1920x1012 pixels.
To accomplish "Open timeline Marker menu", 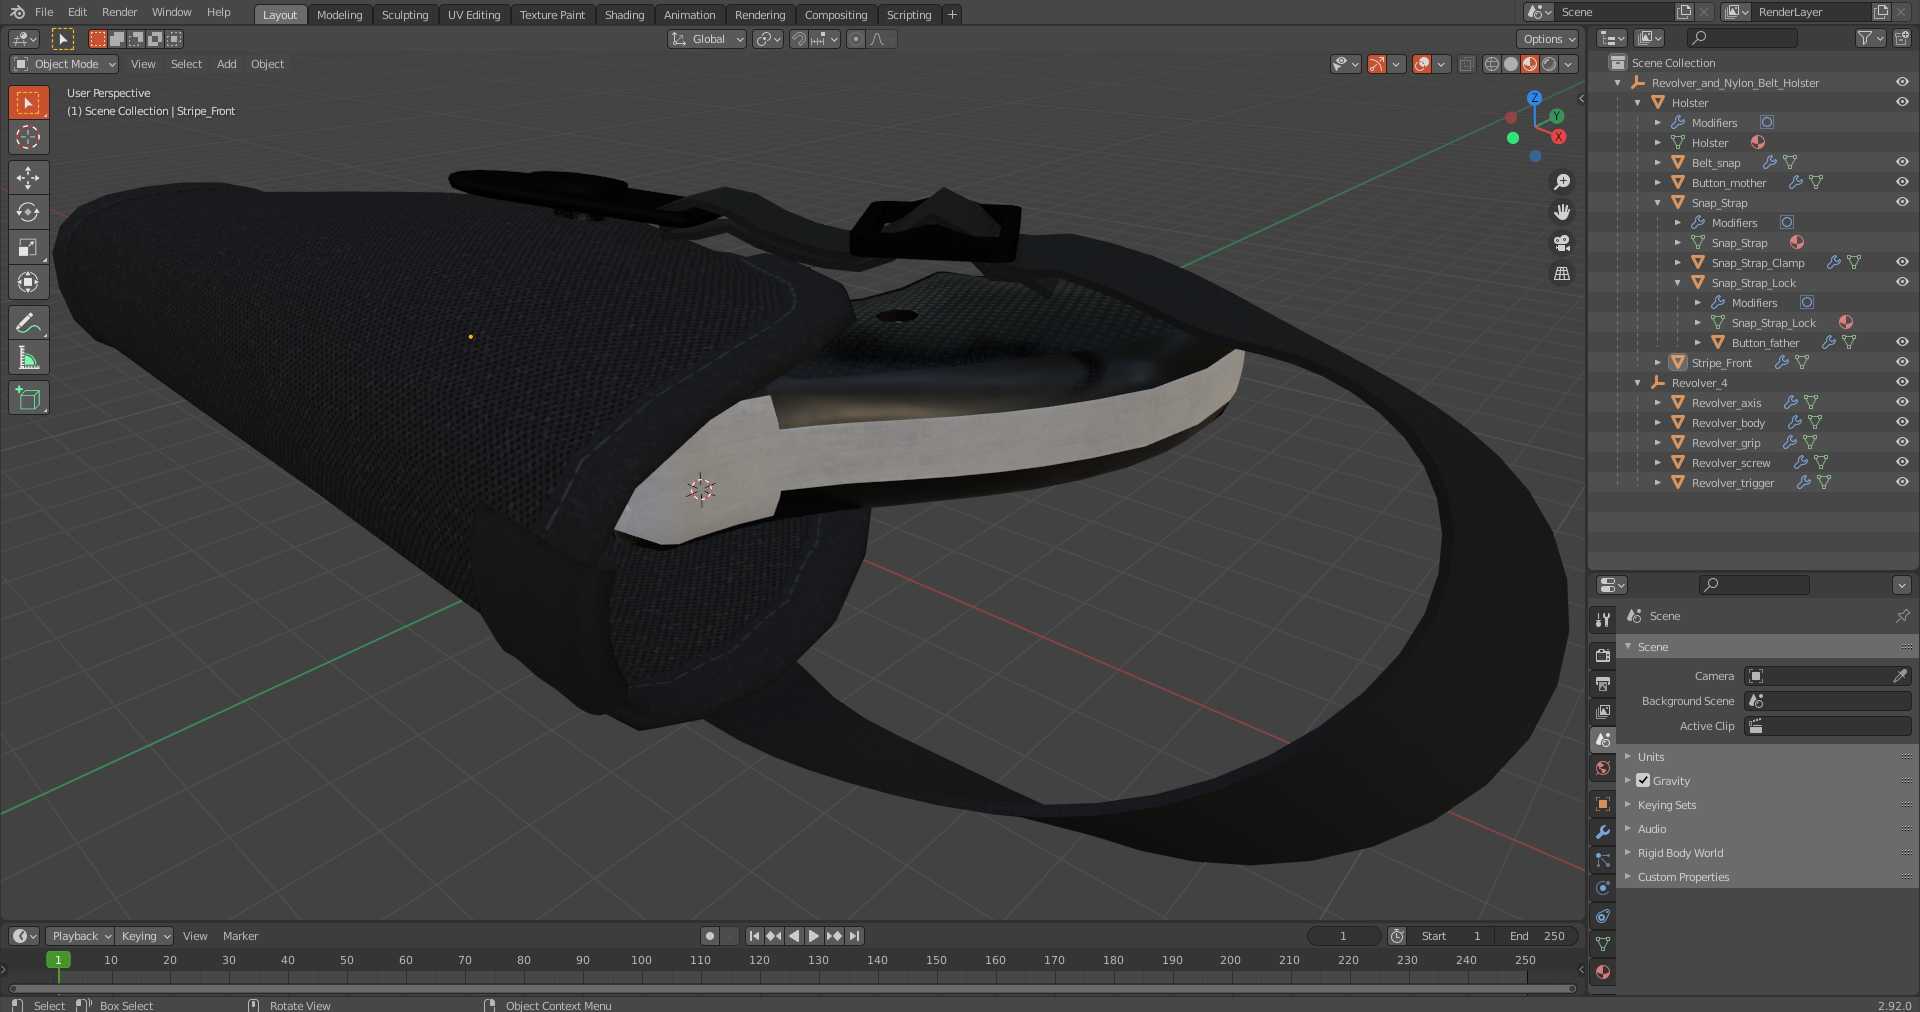I will [240, 936].
